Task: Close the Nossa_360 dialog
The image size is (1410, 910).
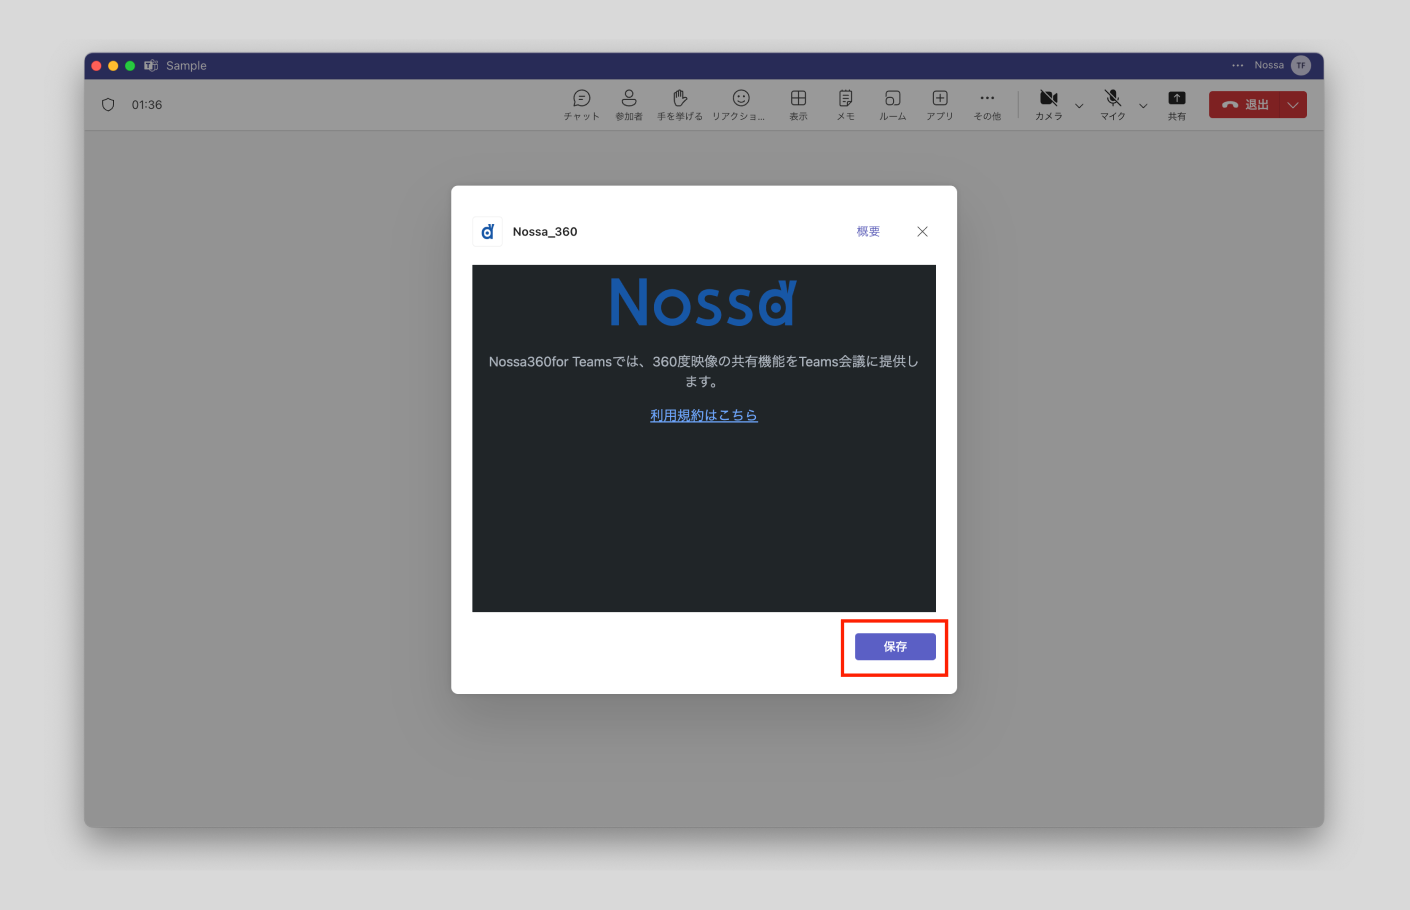Action: [x=922, y=231]
